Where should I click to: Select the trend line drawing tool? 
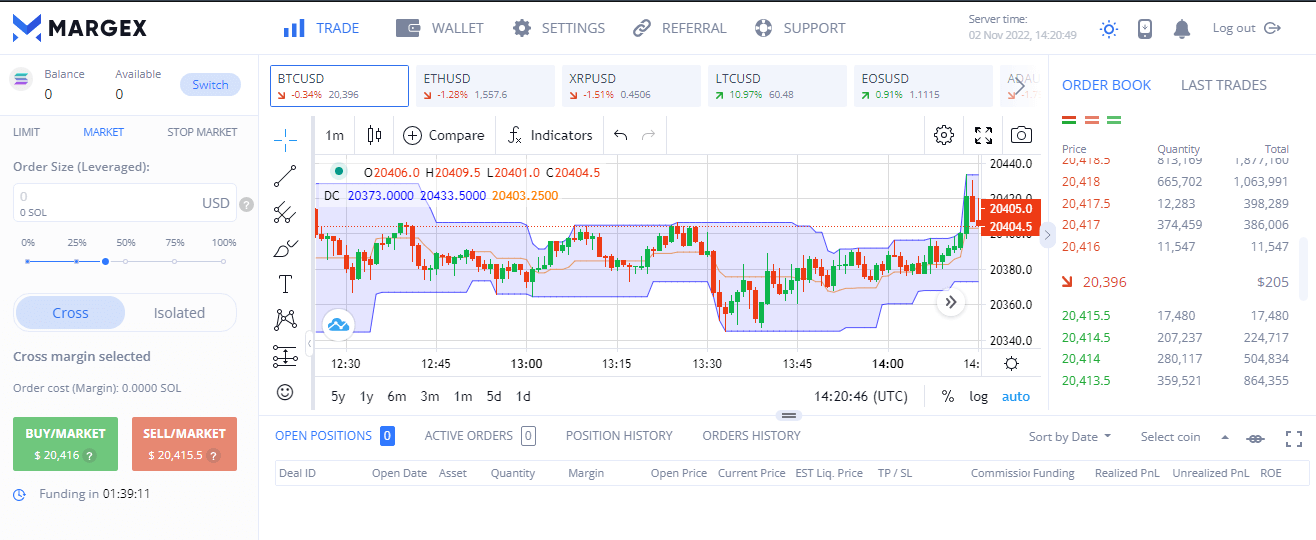(x=285, y=175)
